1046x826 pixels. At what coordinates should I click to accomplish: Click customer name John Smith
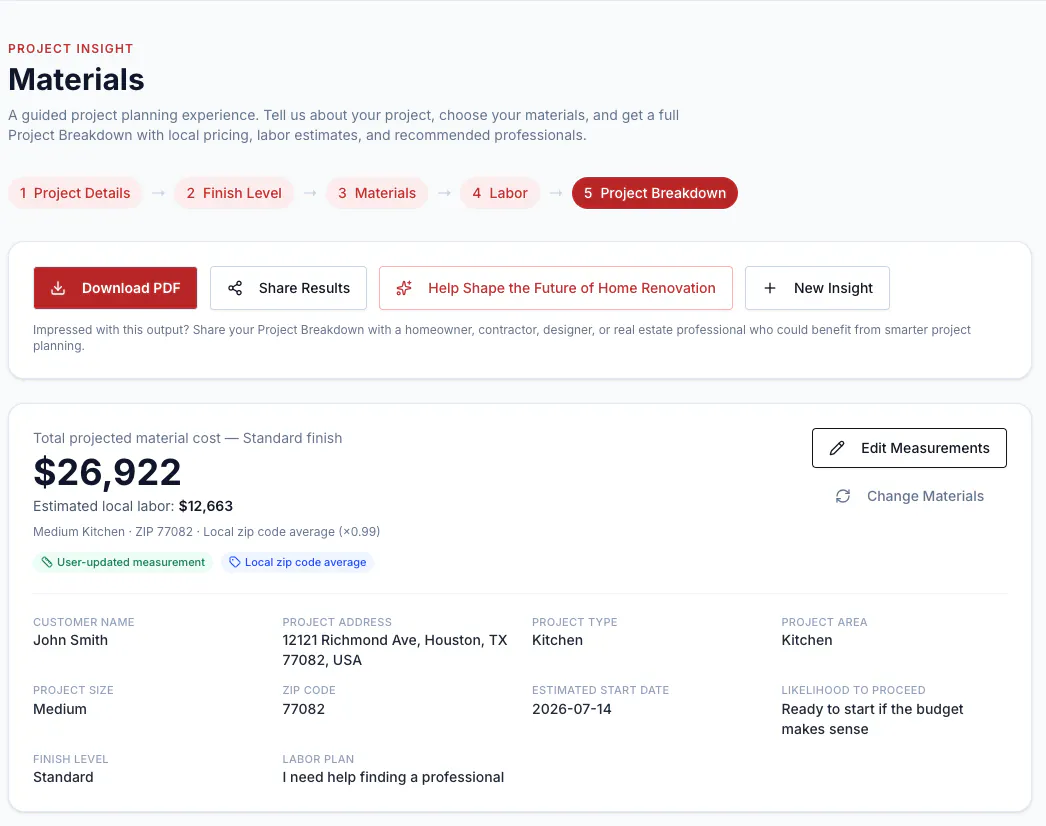click(x=71, y=641)
